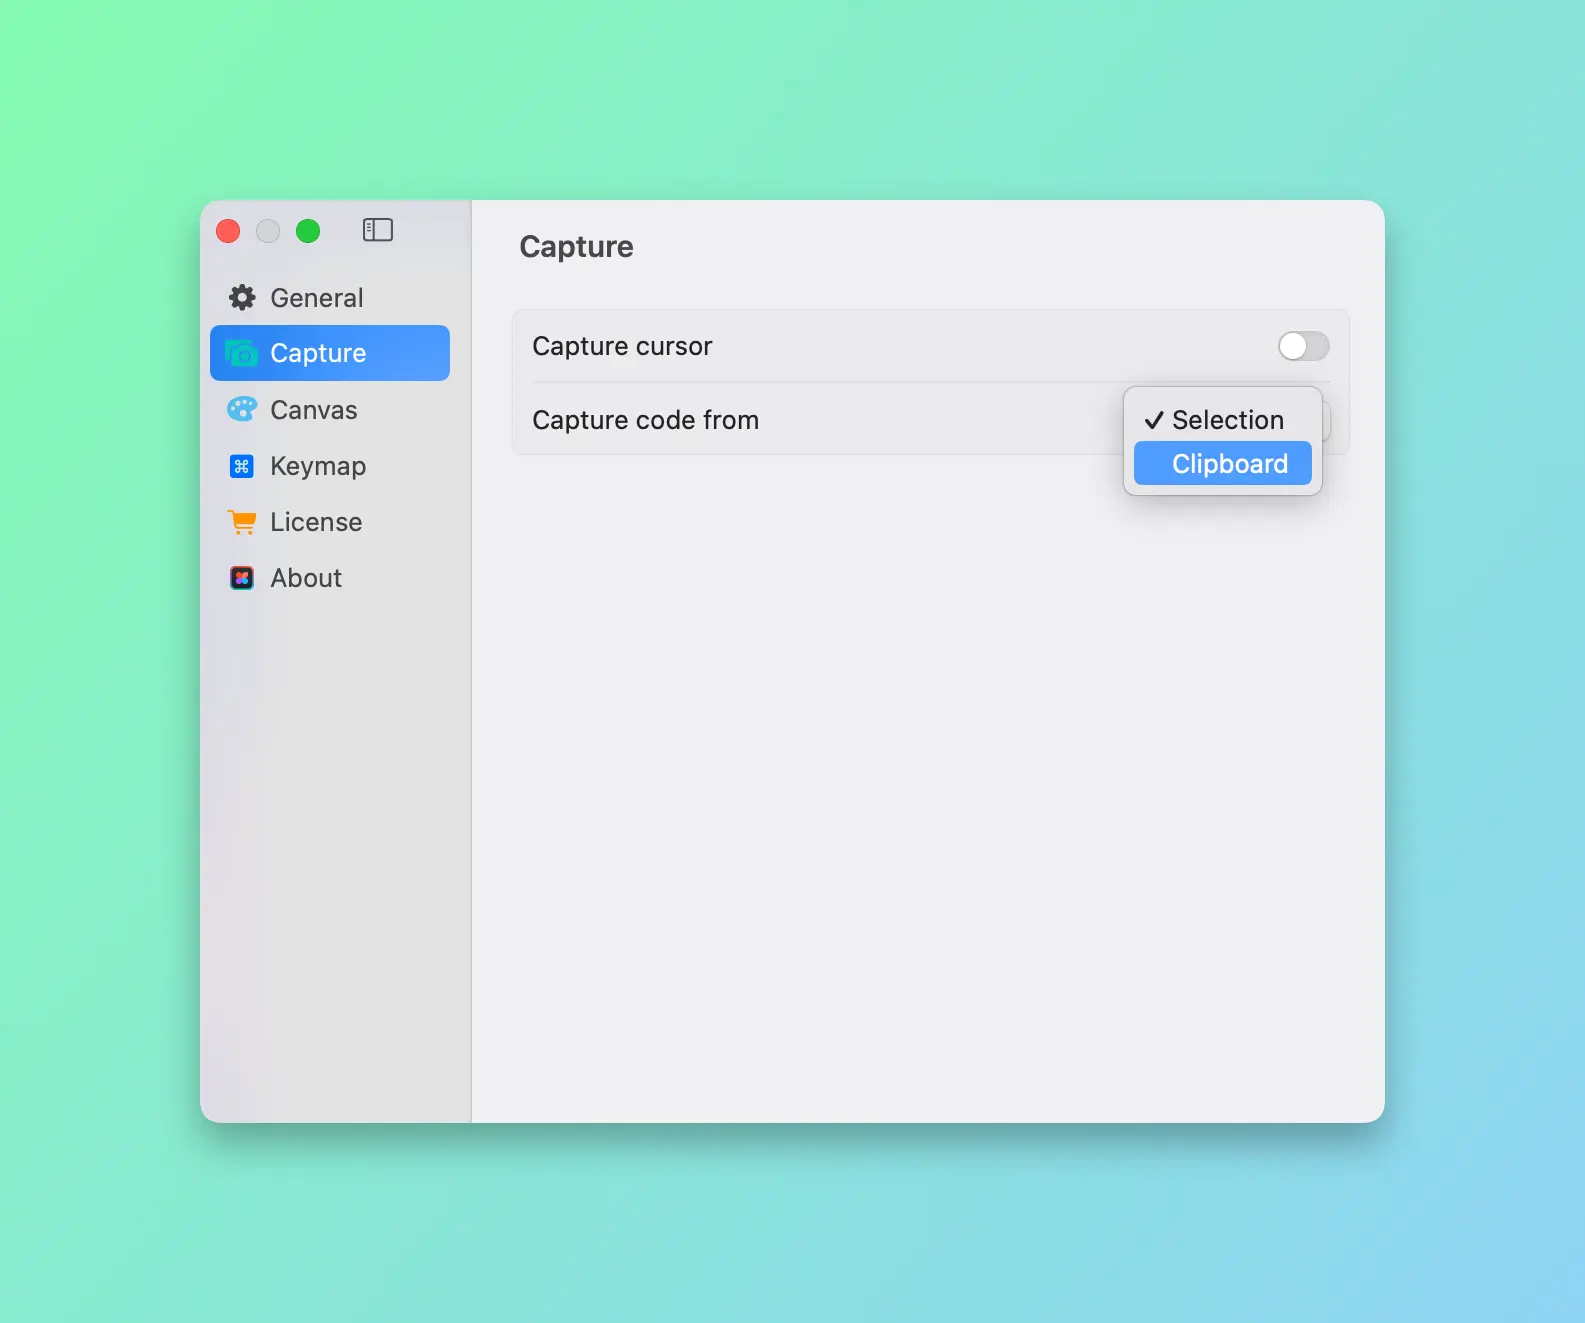Click the checkmark beside Selection

1153,420
